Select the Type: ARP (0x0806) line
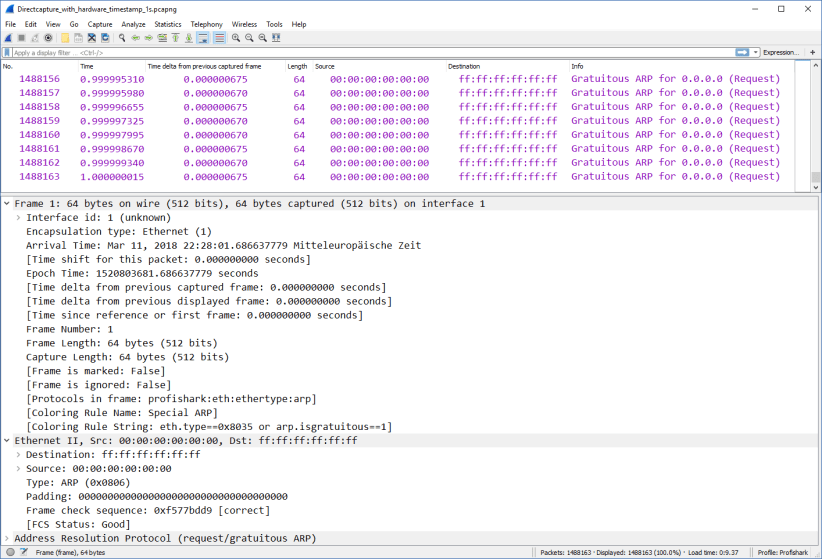Image resolution: width=822 pixels, height=559 pixels. (78, 482)
